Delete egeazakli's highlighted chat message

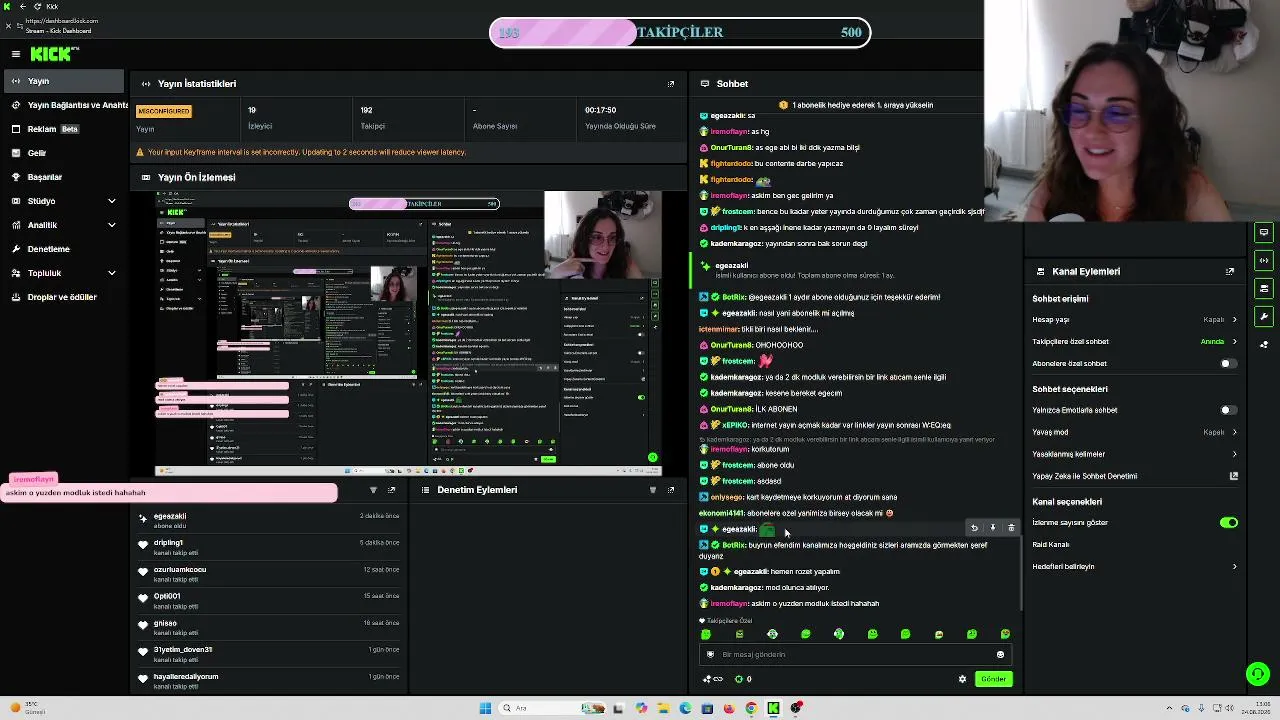(x=1011, y=528)
